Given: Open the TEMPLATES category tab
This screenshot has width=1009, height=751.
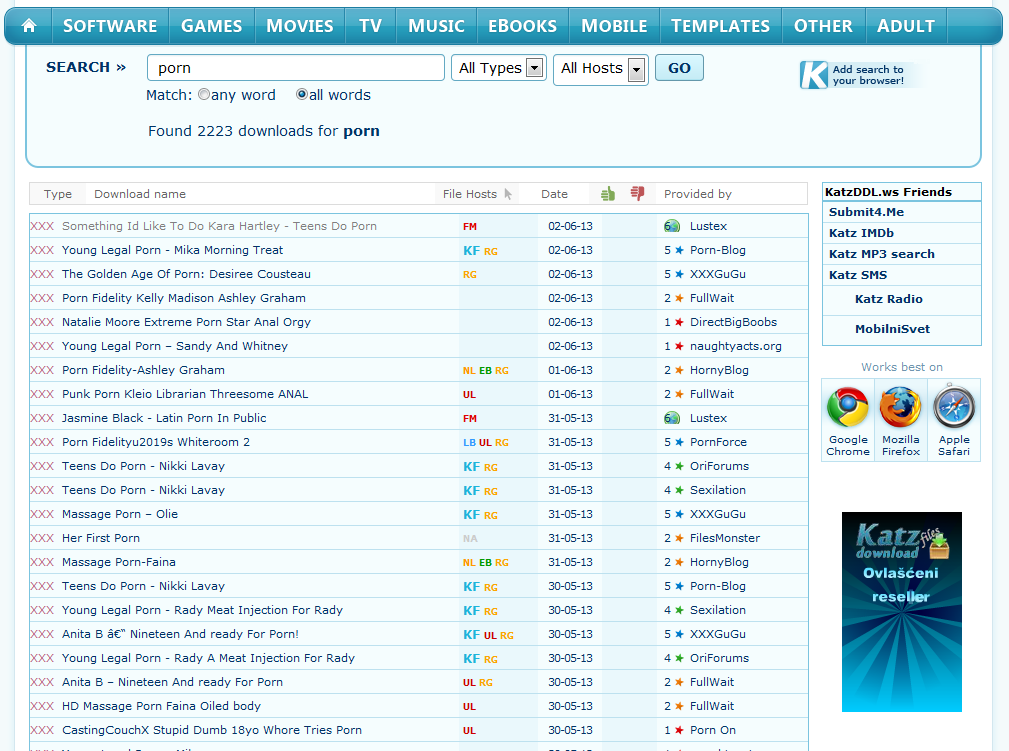Looking at the screenshot, I should click(720, 26).
